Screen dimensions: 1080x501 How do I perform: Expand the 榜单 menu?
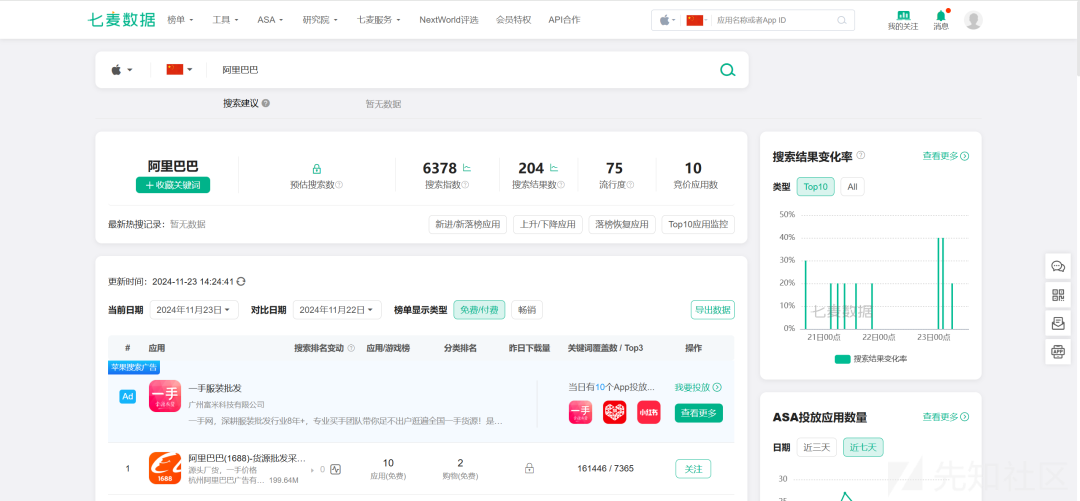tap(180, 20)
